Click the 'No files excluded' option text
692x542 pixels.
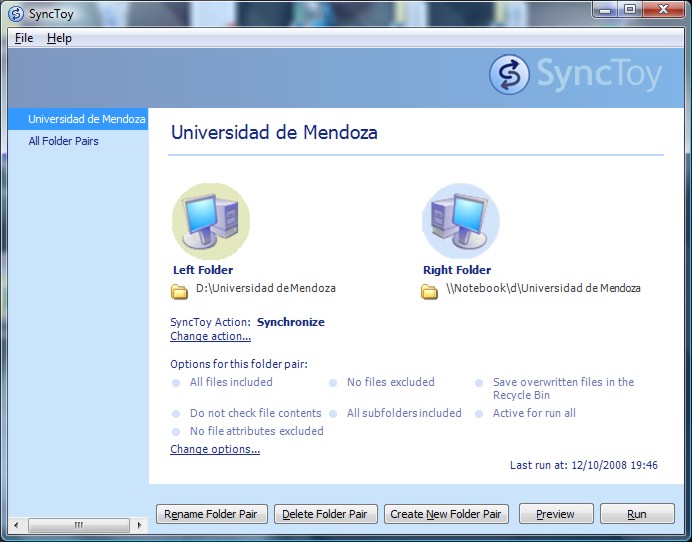tap(391, 382)
